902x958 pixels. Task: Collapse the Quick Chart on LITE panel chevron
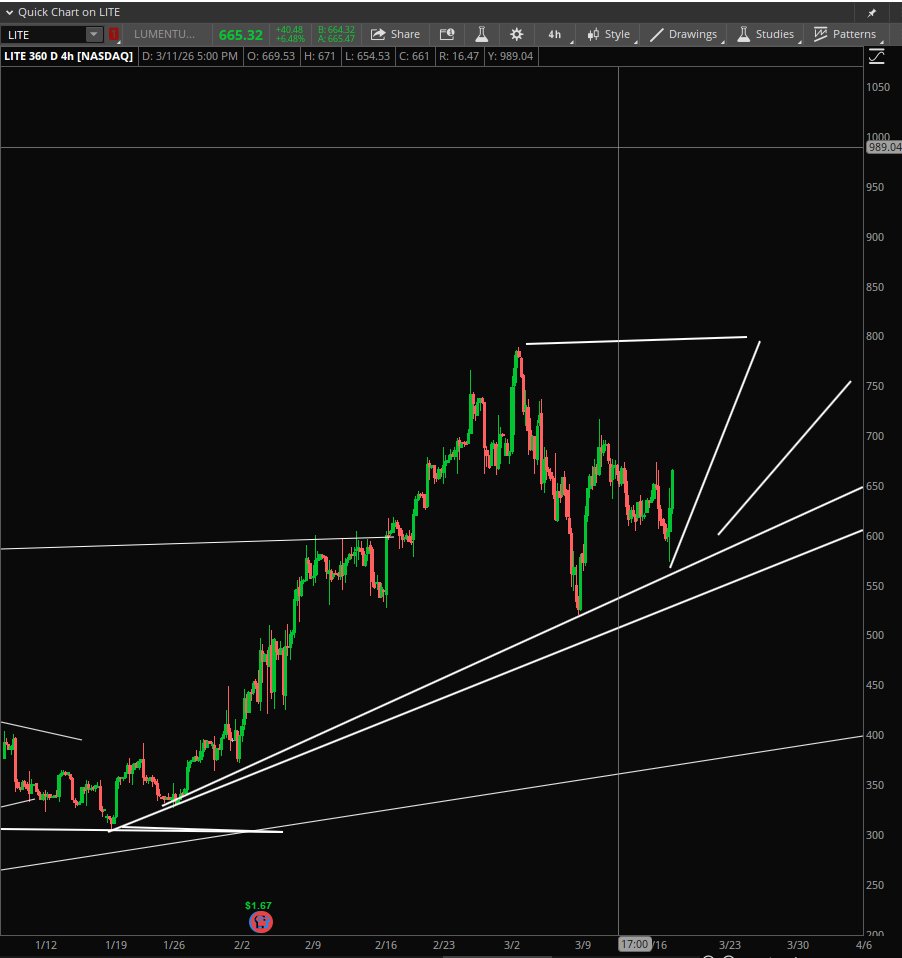coord(8,12)
